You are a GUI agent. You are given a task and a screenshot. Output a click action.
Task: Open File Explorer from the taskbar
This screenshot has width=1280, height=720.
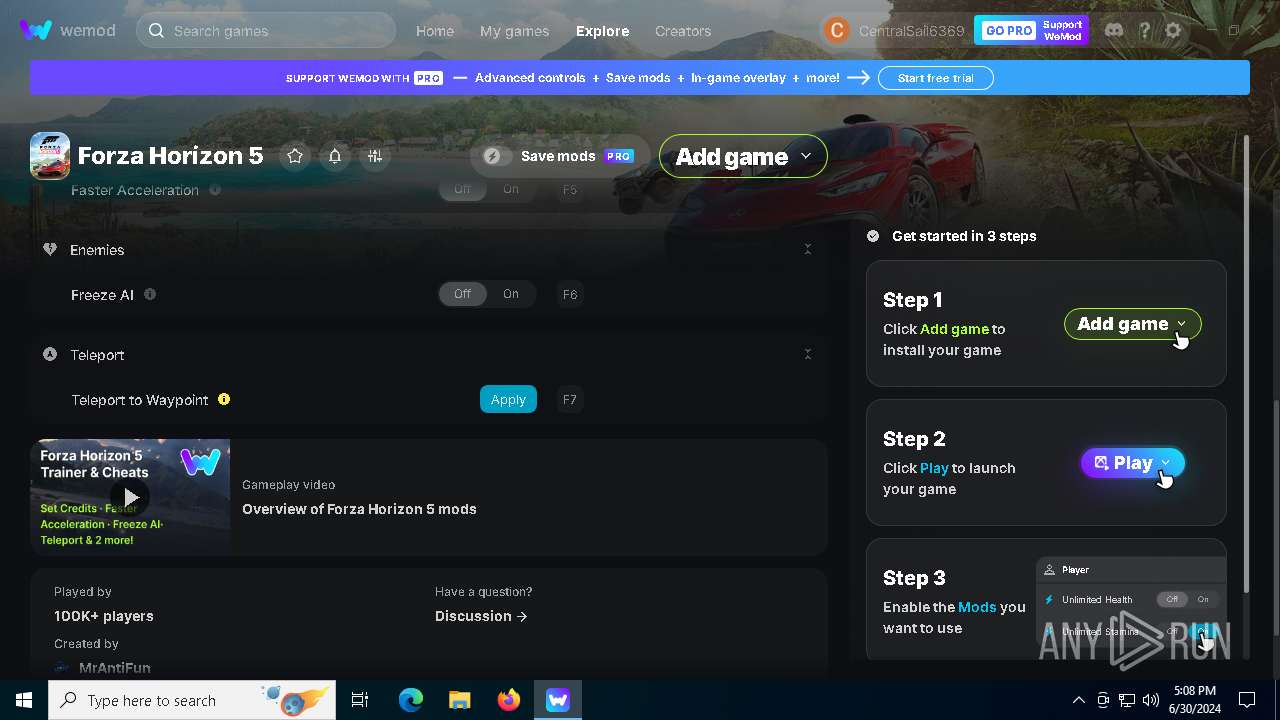(x=459, y=700)
